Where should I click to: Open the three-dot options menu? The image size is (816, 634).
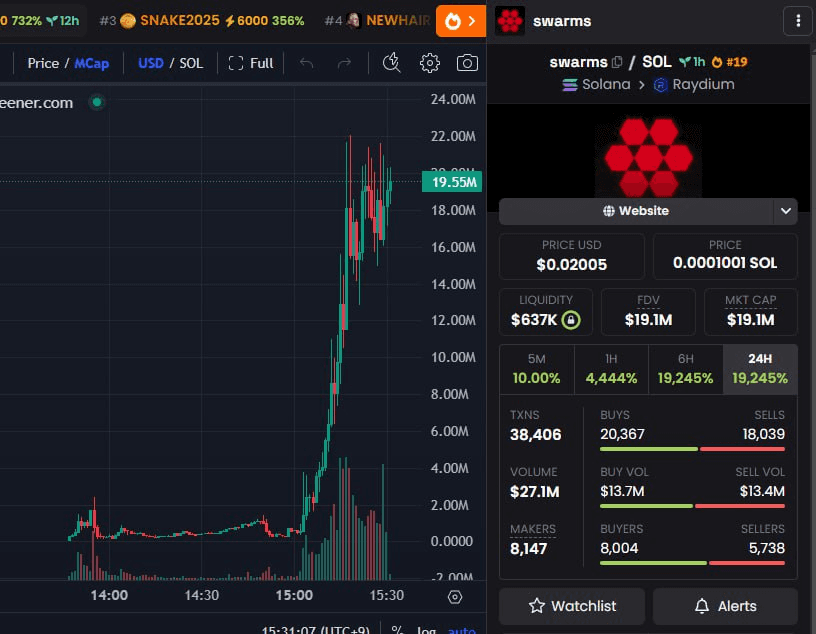tap(797, 20)
